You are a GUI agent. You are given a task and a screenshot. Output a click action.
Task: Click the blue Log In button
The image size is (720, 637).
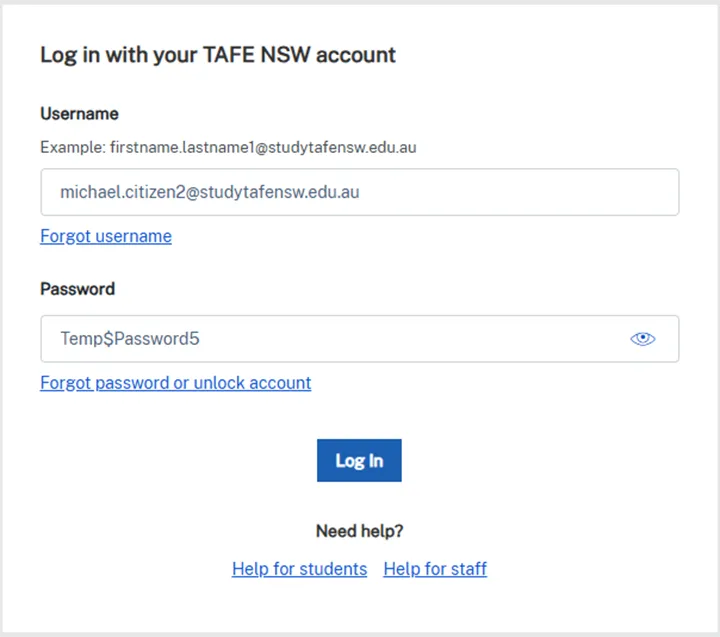tap(359, 461)
